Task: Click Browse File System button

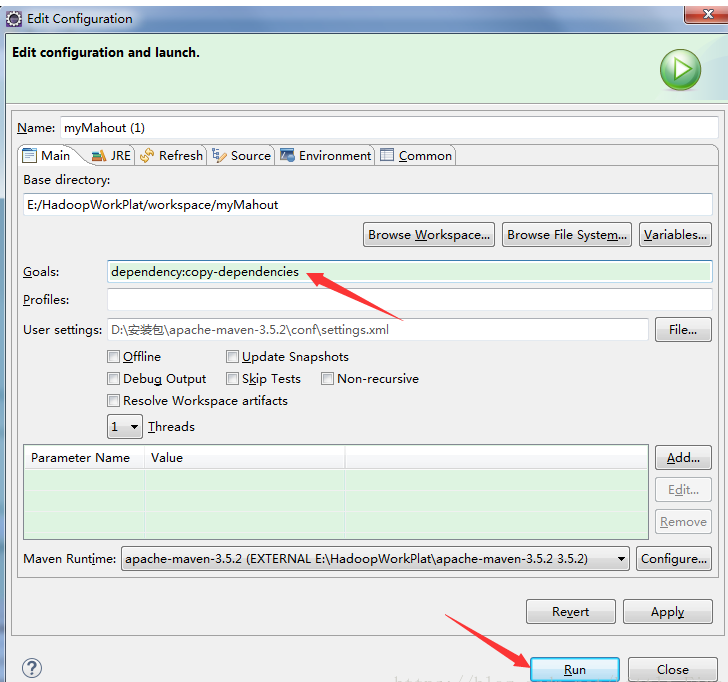Action: tap(567, 235)
